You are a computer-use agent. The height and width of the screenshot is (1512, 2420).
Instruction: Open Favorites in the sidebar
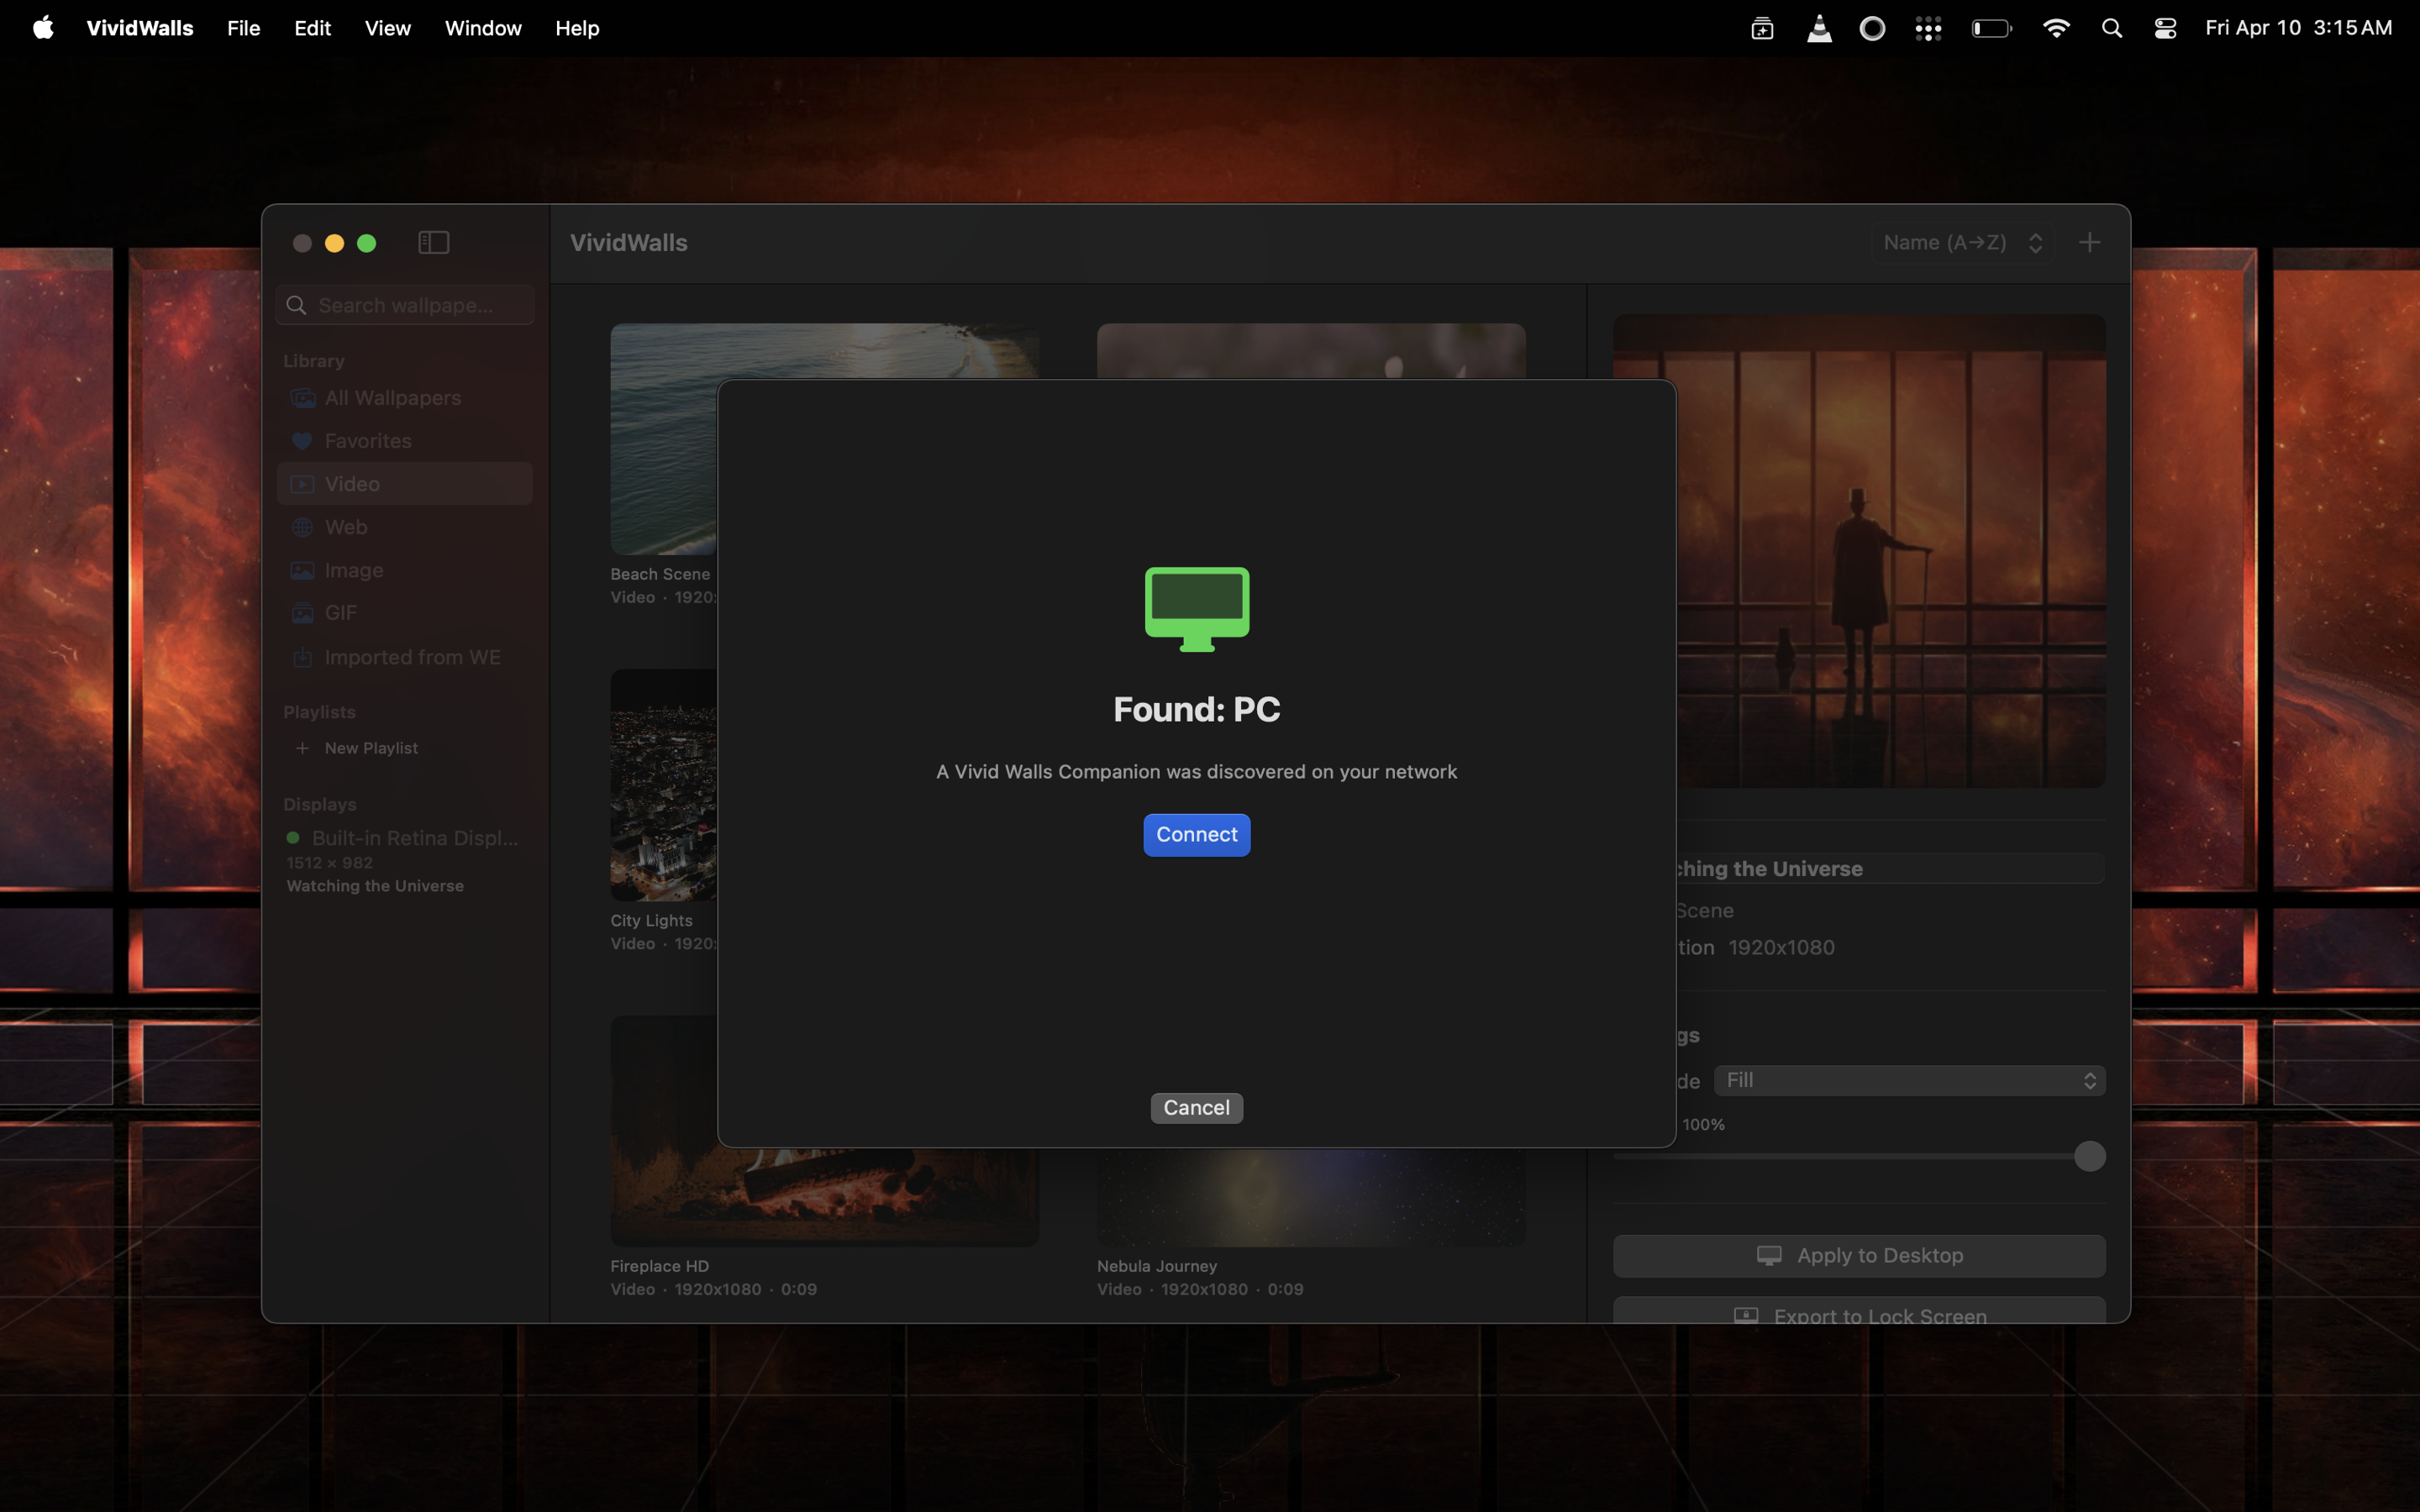coord(405,441)
